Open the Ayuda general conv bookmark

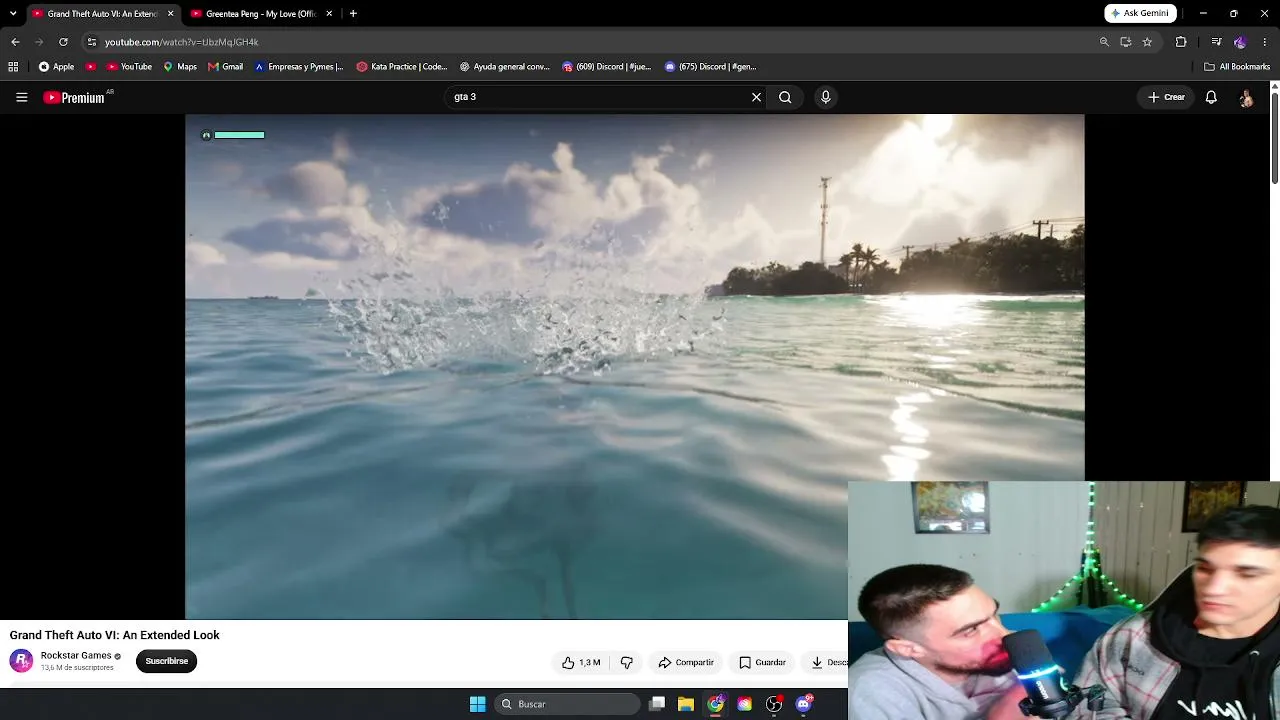(505, 67)
